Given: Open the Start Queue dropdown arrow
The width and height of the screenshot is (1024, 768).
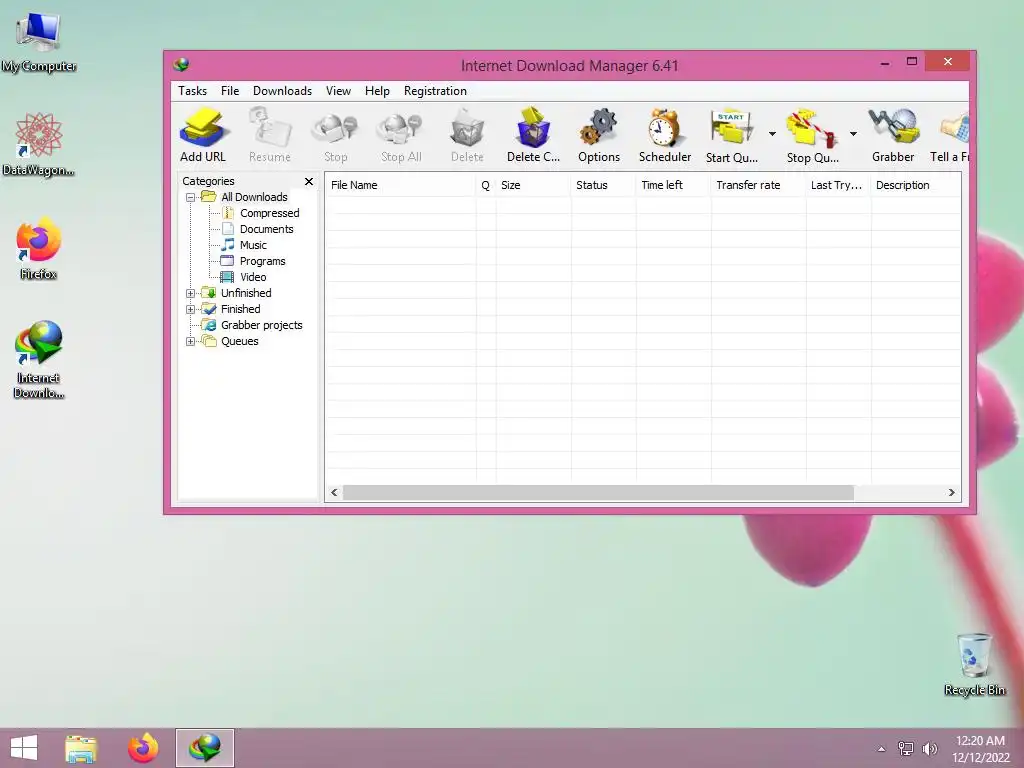Looking at the screenshot, I should tap(772, 134).
